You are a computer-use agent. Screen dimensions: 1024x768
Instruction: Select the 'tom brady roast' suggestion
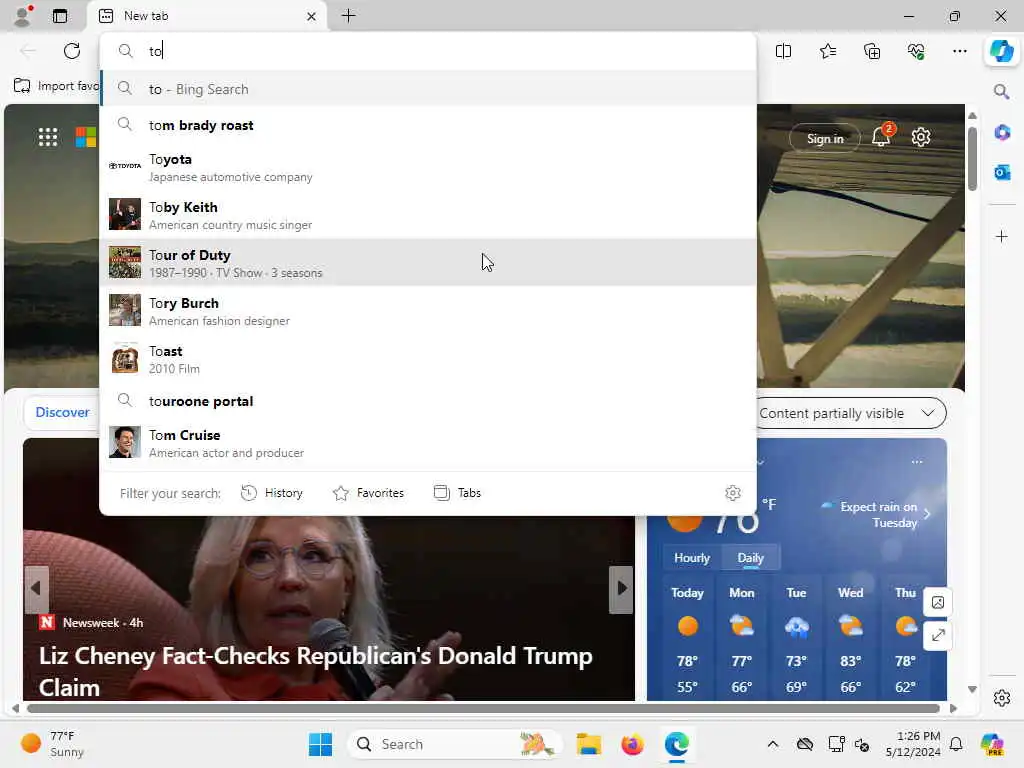click(x=428, y=125)
